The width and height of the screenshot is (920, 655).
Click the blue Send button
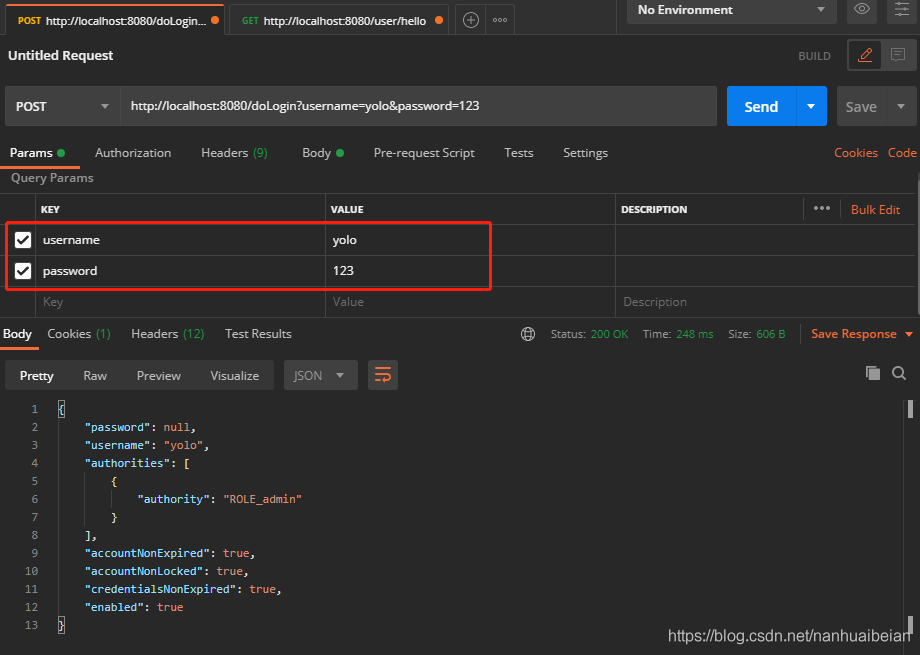pos(761,107)
